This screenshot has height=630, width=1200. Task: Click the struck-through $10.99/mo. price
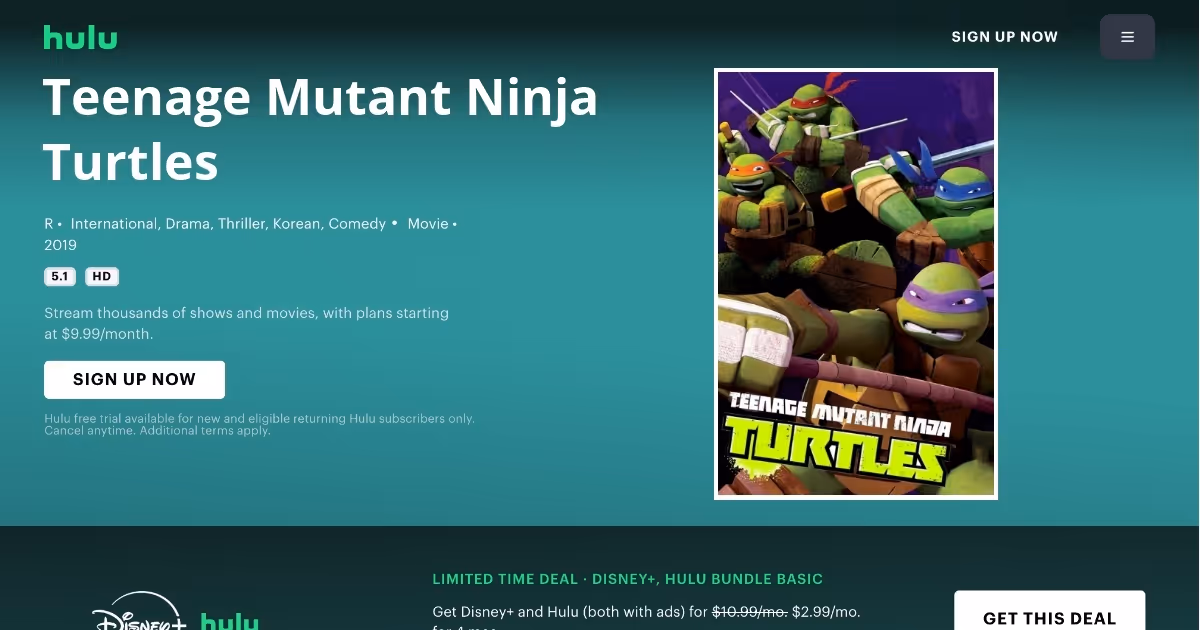click(x=750, y=611)
